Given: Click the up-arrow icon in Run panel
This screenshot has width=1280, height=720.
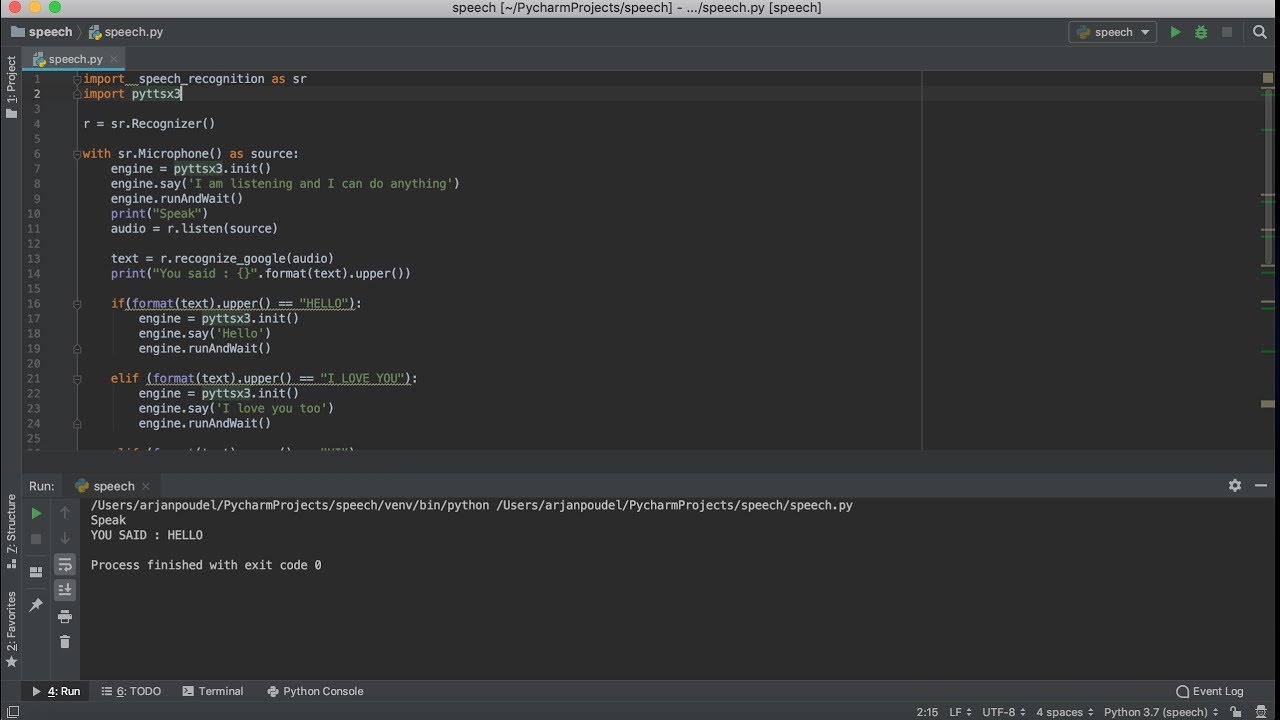Looking at the screenshot, I should 65,513.
